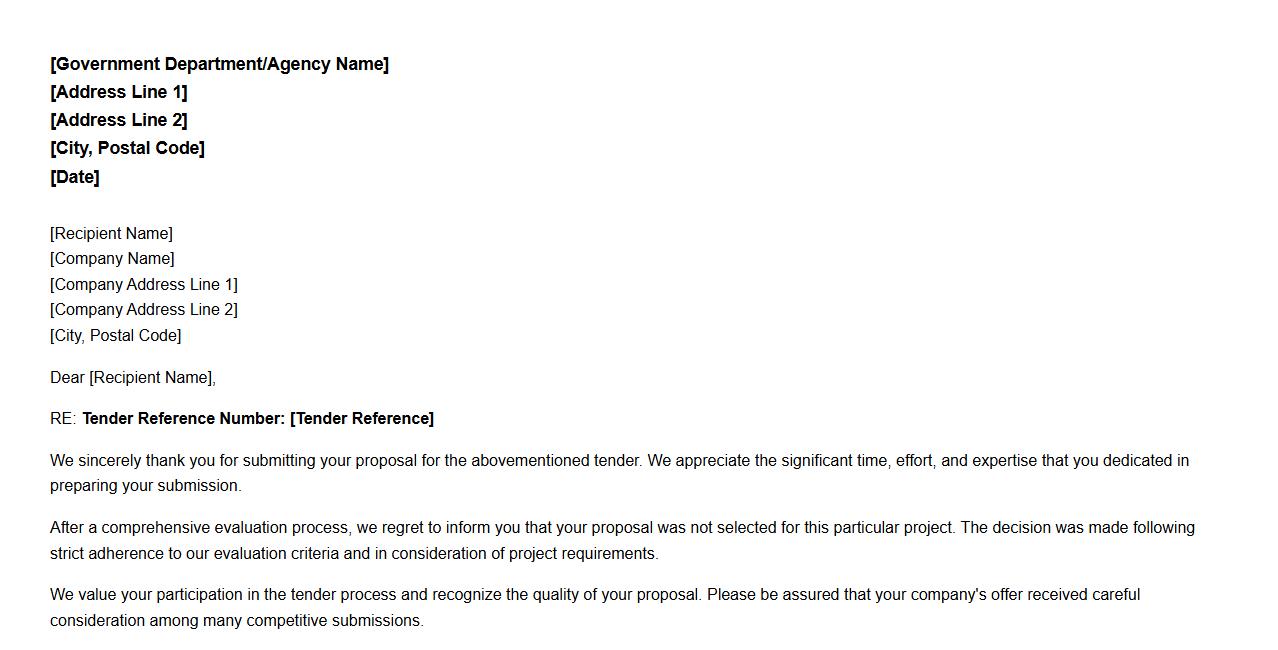The image size is (1278, 650).
Task: Click the bold Address Line 1 placeholder
Action: [x=118, y=92]
